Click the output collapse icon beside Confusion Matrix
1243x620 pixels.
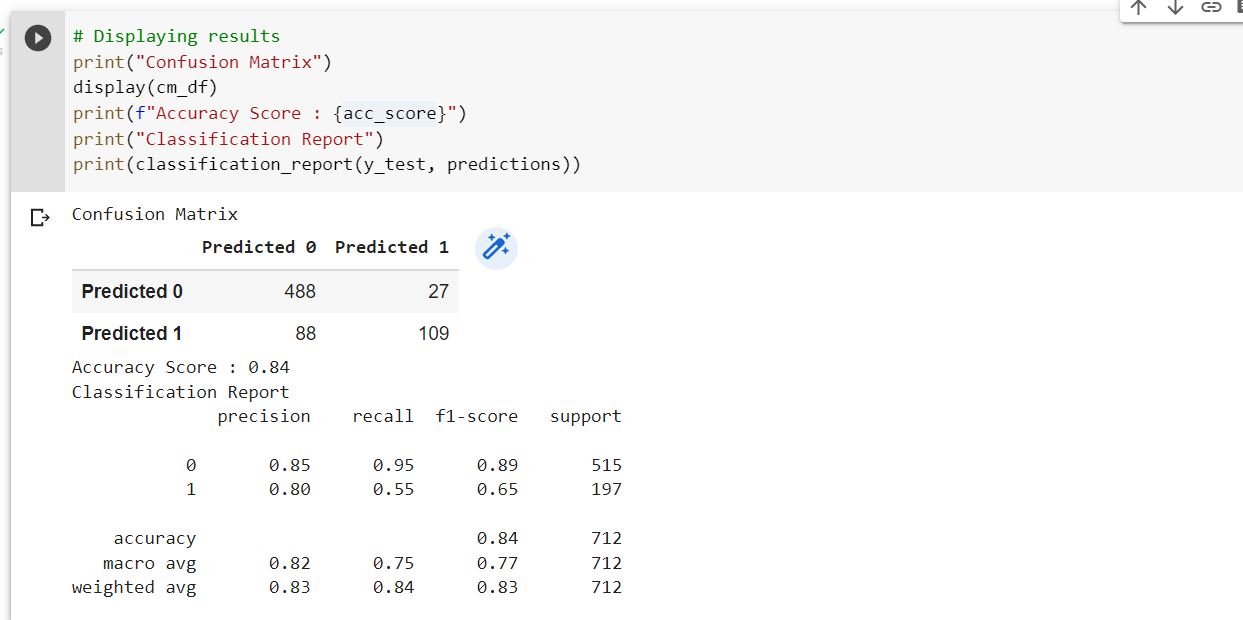[39, 217]
